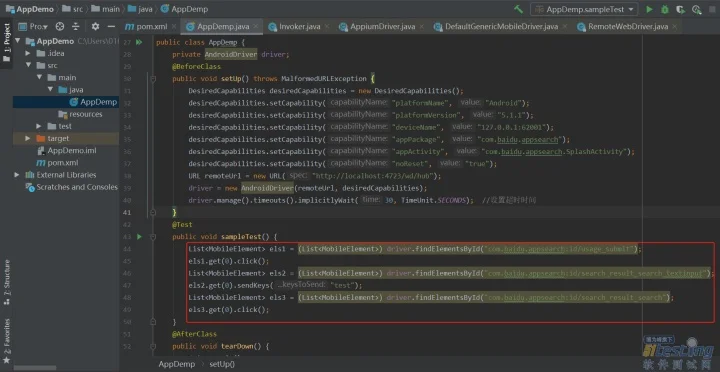
Task: Run AppDemp.sampleTest with green play icon
Action: (x=649, y=9)
